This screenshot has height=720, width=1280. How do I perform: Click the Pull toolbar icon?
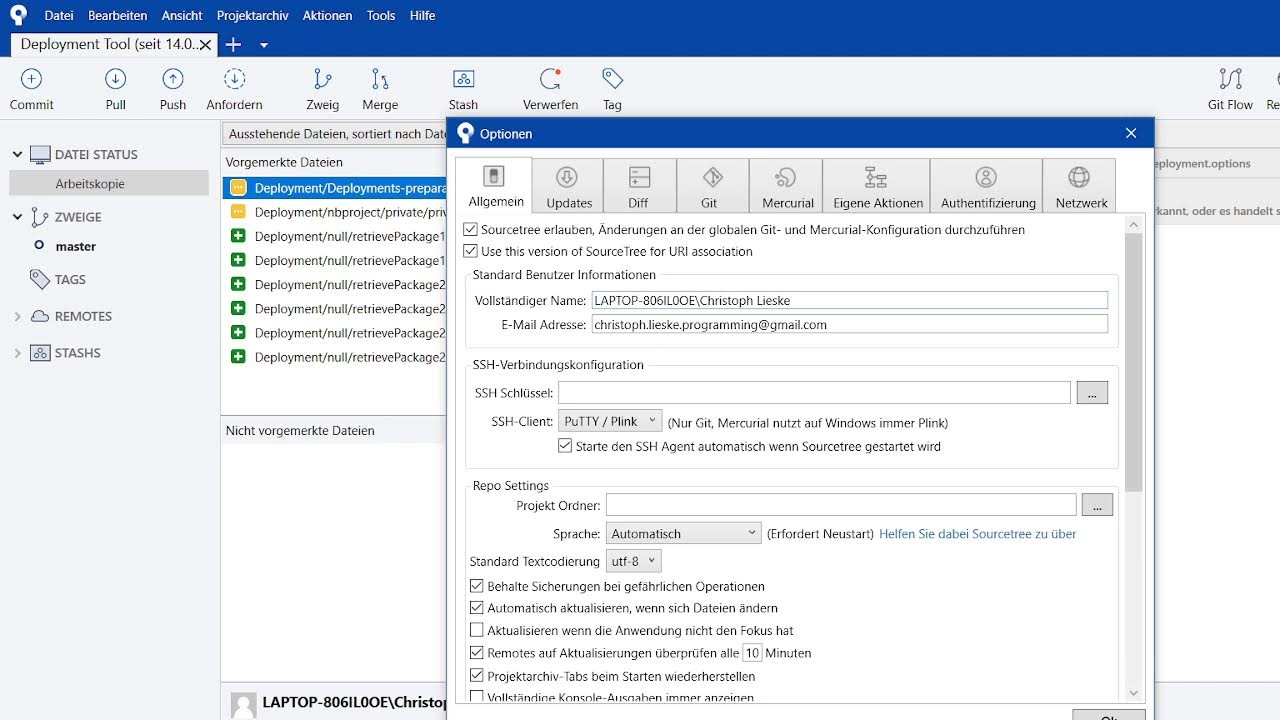point(115,79)
